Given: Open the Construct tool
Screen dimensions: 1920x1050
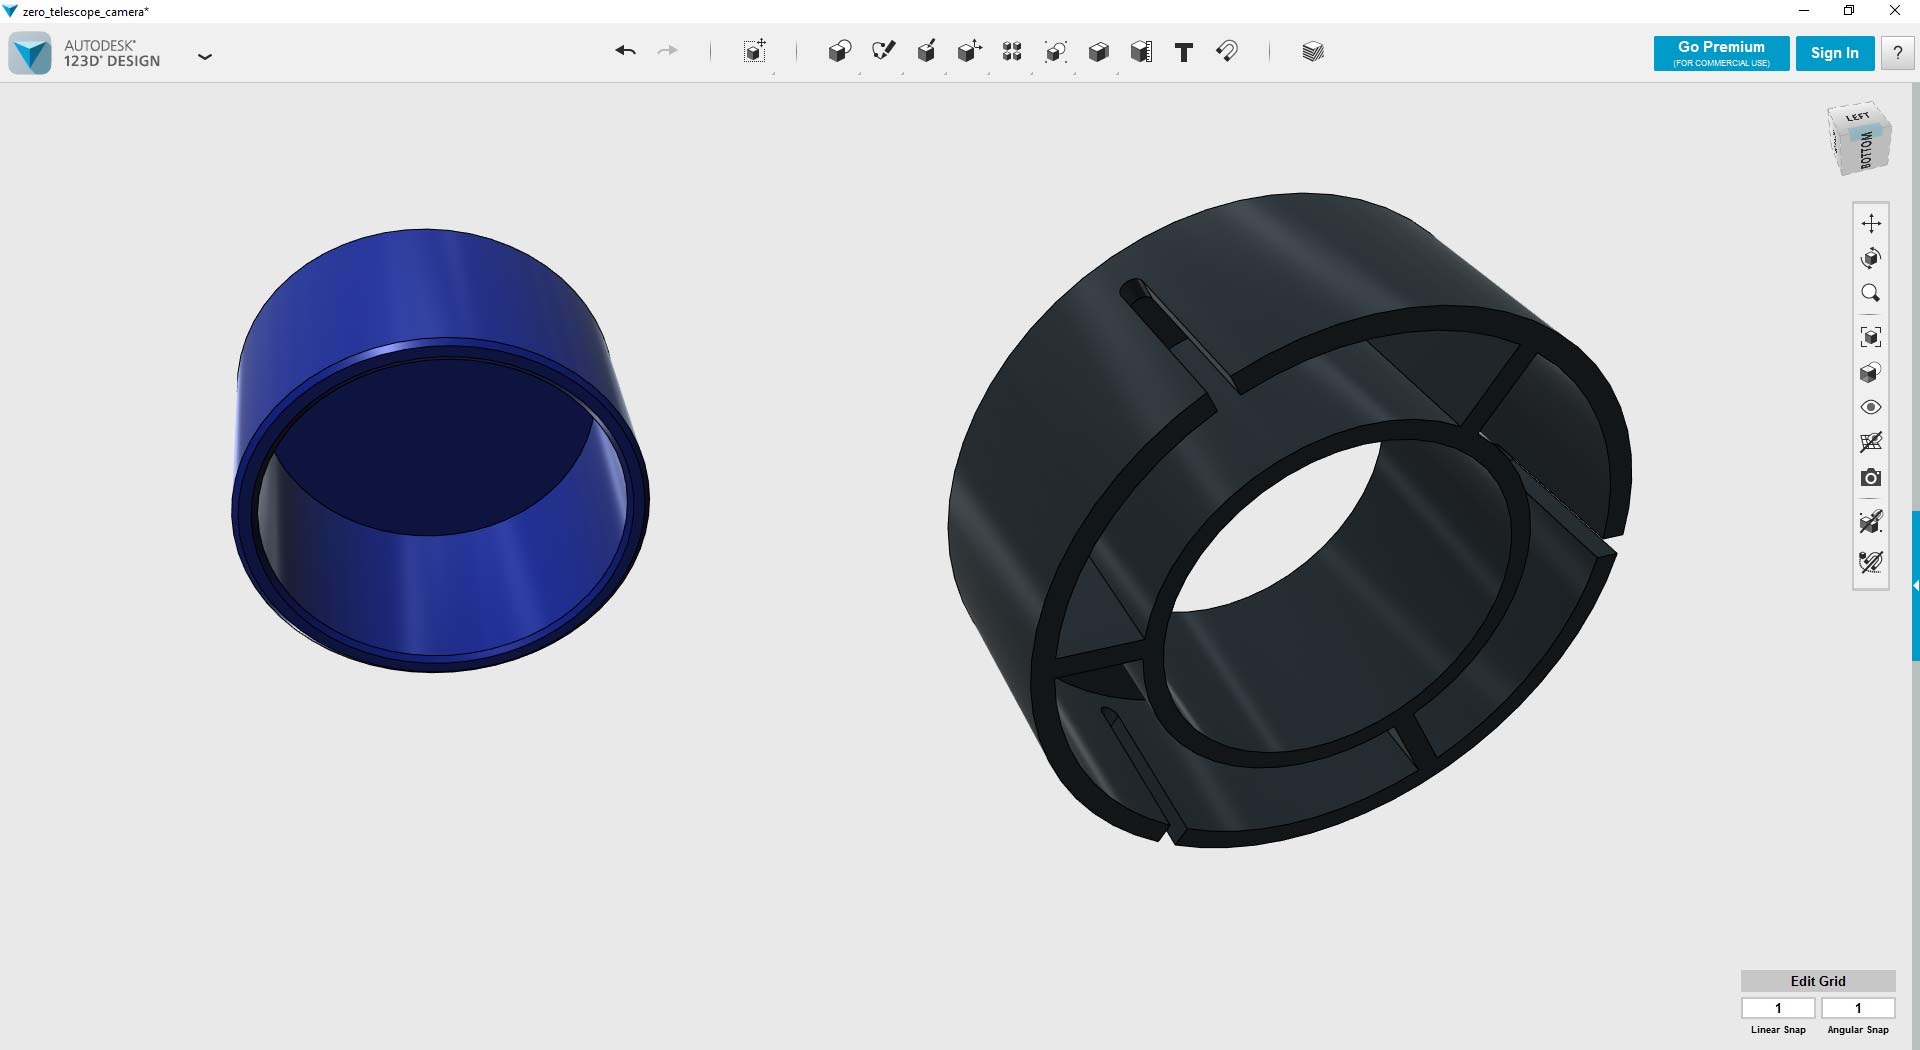Looking at the screenshot, I should tap(926, 51).
